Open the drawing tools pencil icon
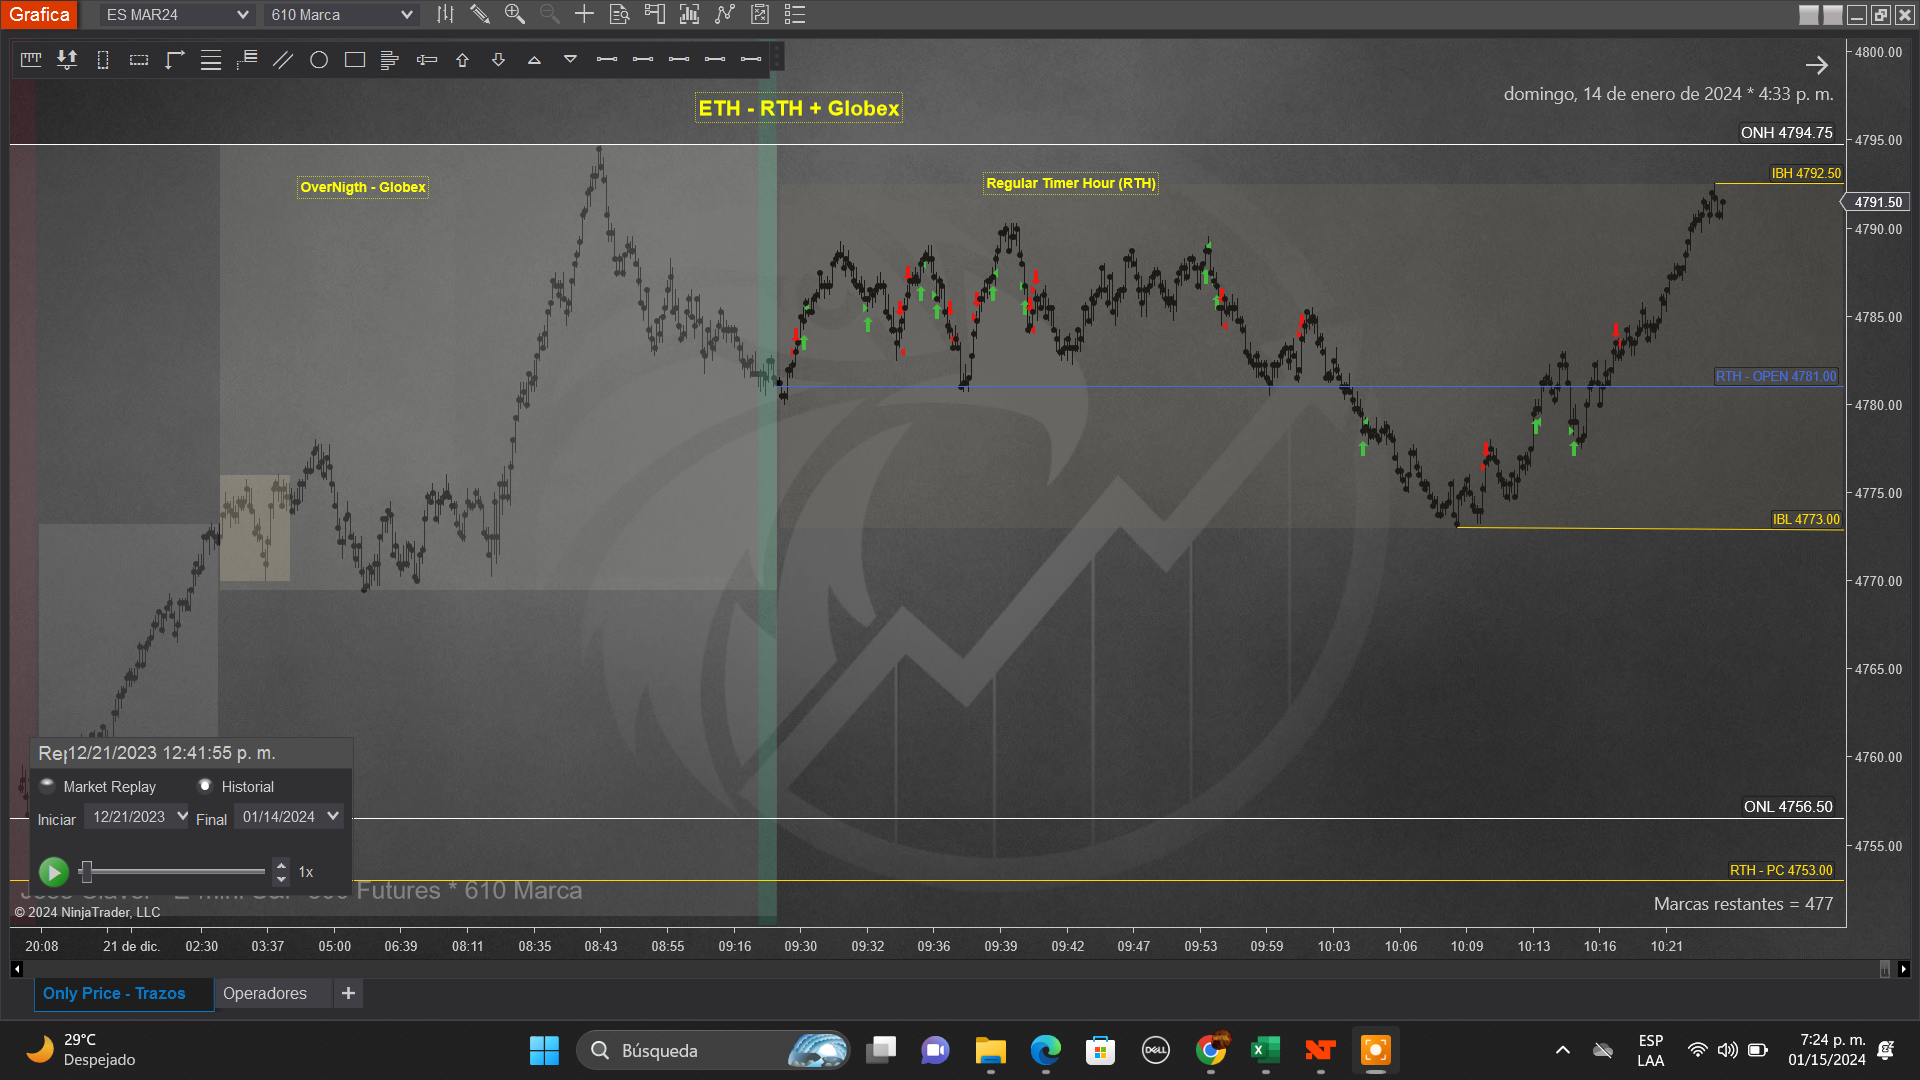The image size is (1920, 1080). (x=480, y=14)
